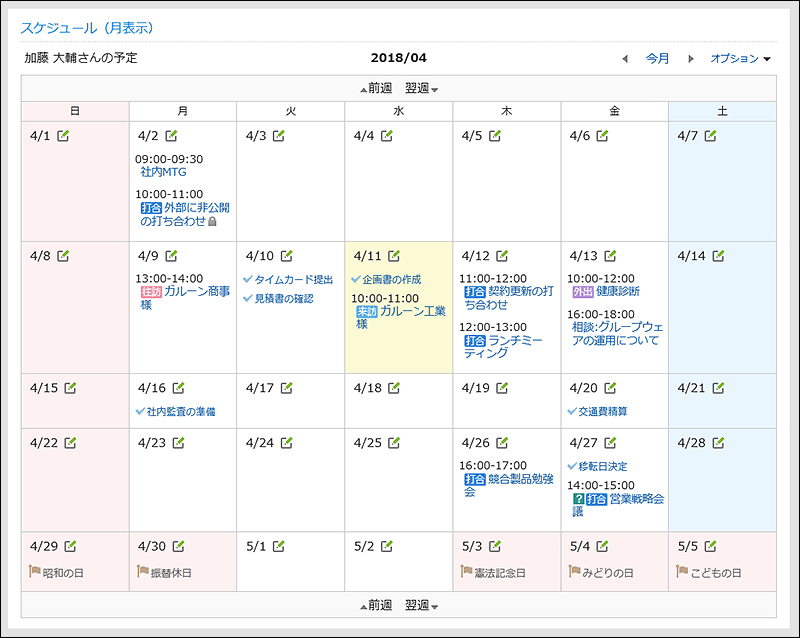This screenshot has height=638, width=800.
Task: Open the 交通費精算 to-do on 4/20
Action: click(x=603, y=411)
